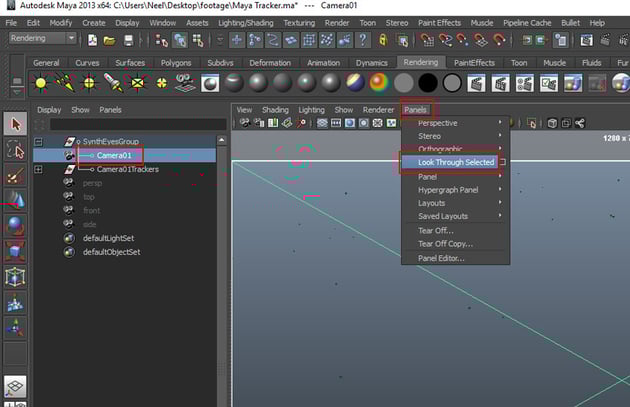
Task: Toggle the Film Gate viewport icon
Action: (336, 123)
